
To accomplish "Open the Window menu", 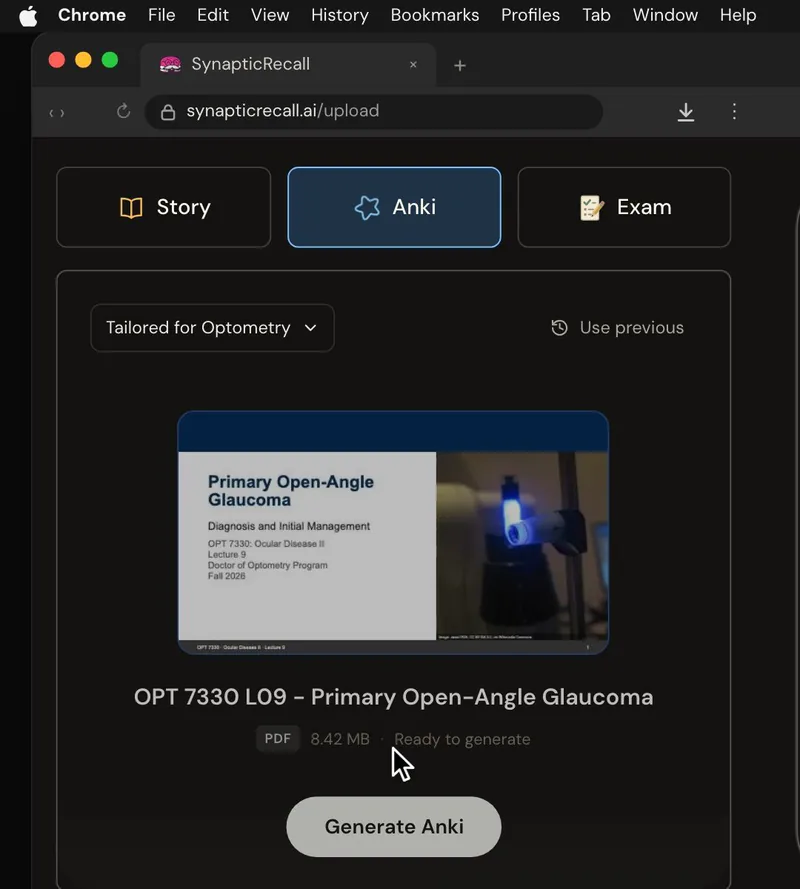I will click(x=665, y=15).
